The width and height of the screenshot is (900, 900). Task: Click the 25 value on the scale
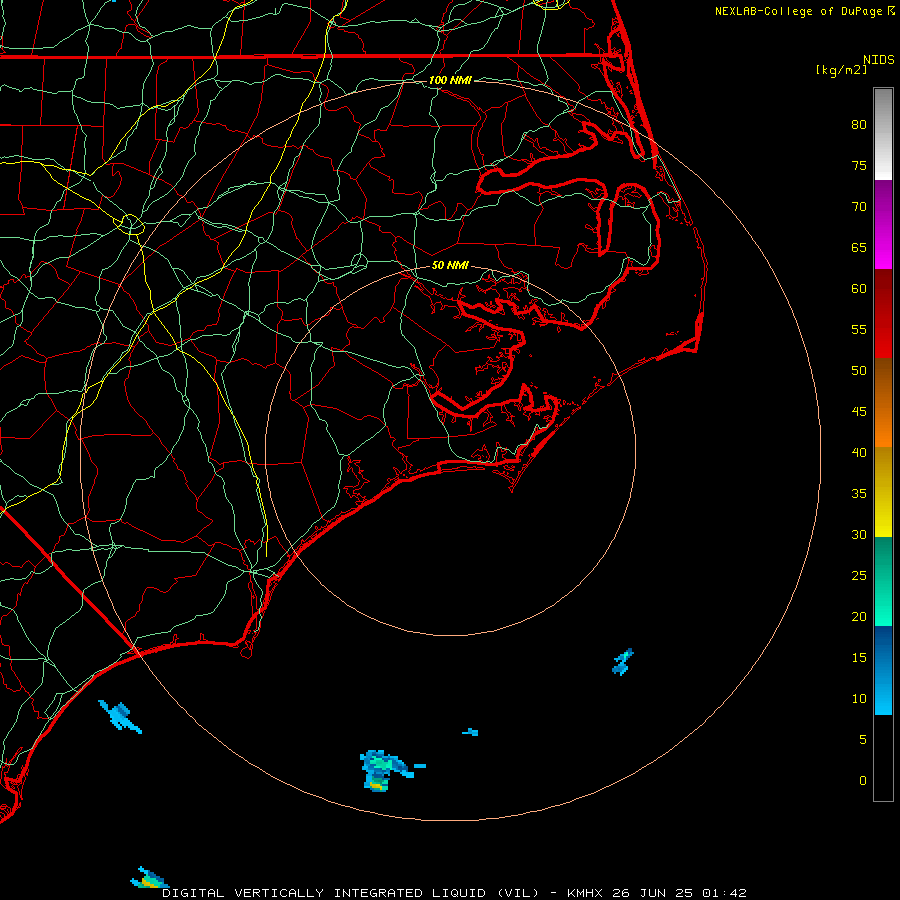[x=859, y=576]
